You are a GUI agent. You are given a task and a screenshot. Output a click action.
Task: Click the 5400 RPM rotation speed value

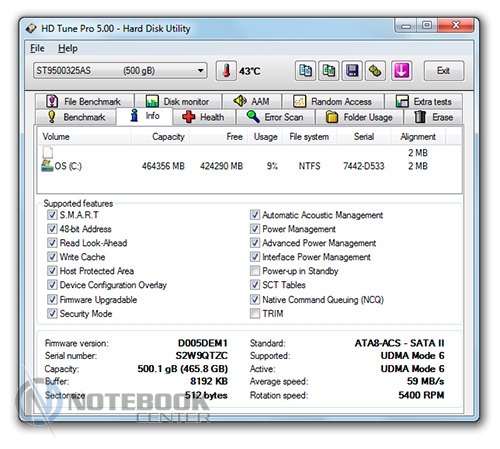[x=421, y=395]
